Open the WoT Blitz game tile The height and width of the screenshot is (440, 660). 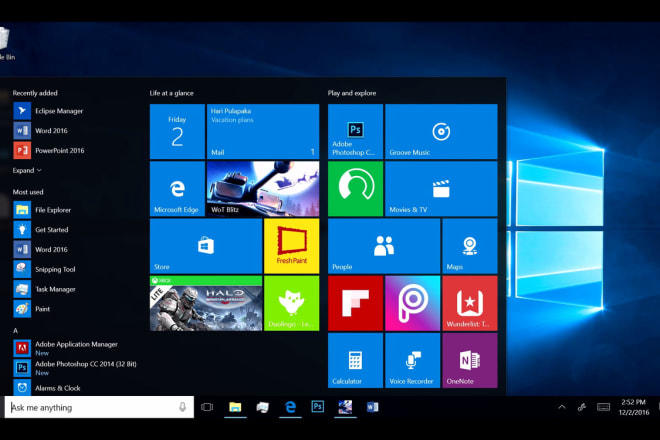click(x=263, y=189)
